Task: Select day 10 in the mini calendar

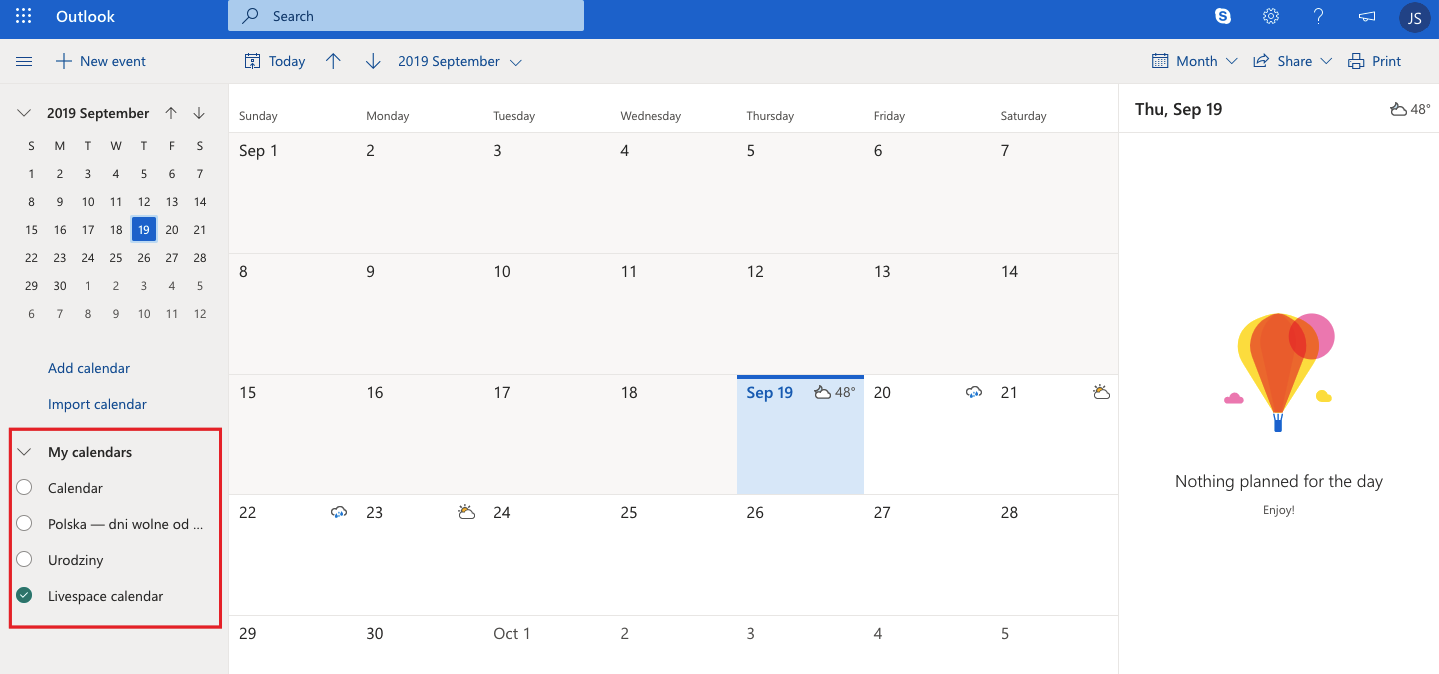Action: (88, 201)
